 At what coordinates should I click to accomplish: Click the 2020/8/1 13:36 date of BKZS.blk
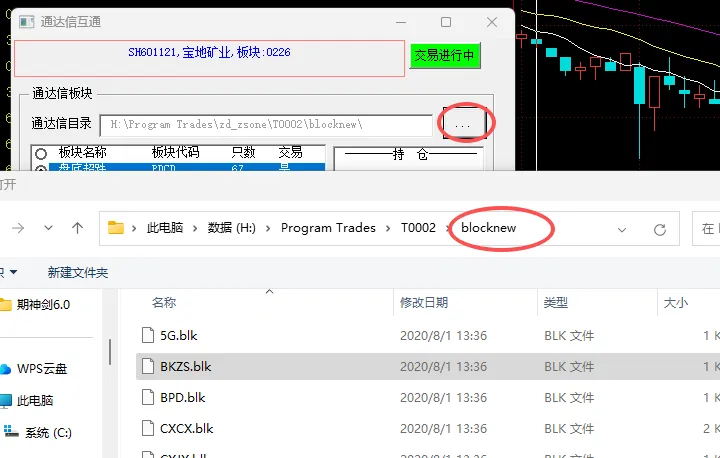click(x=443, y=367)
